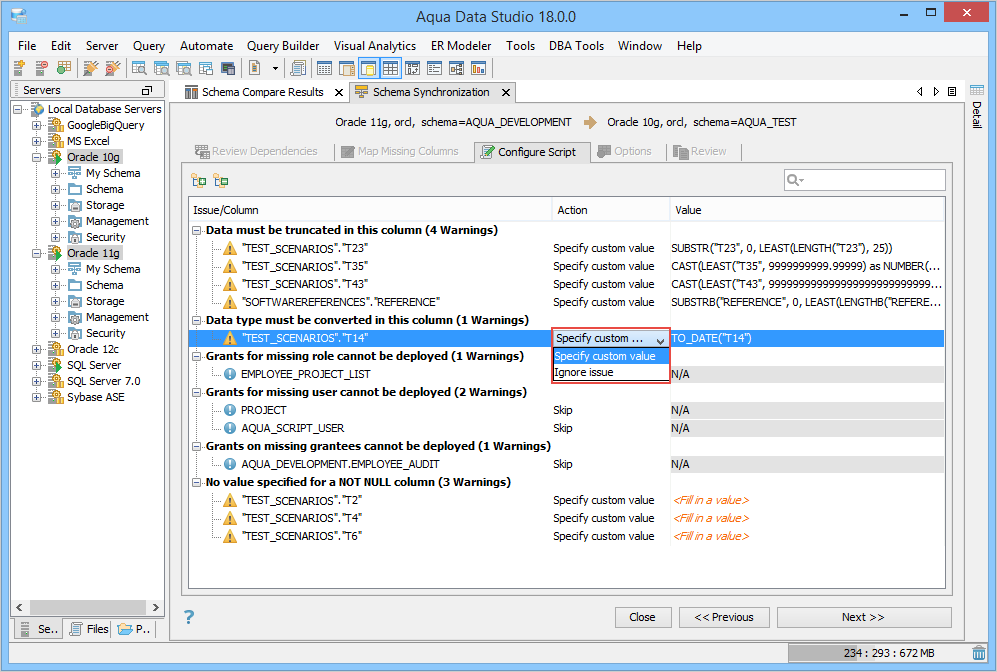The width and height of the screenshot is (997, 672).
Task: Expand the GoogleBigQuery server node
Action: 37,125
